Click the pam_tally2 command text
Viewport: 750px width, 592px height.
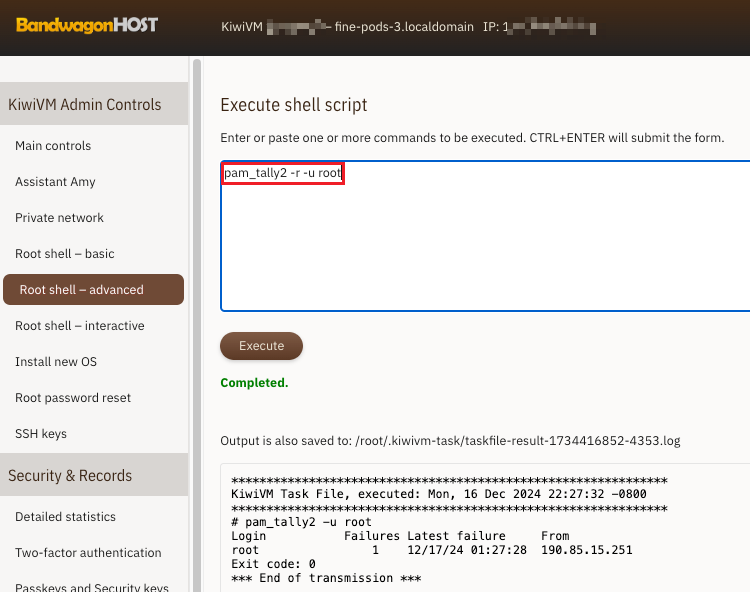(283, 174)
